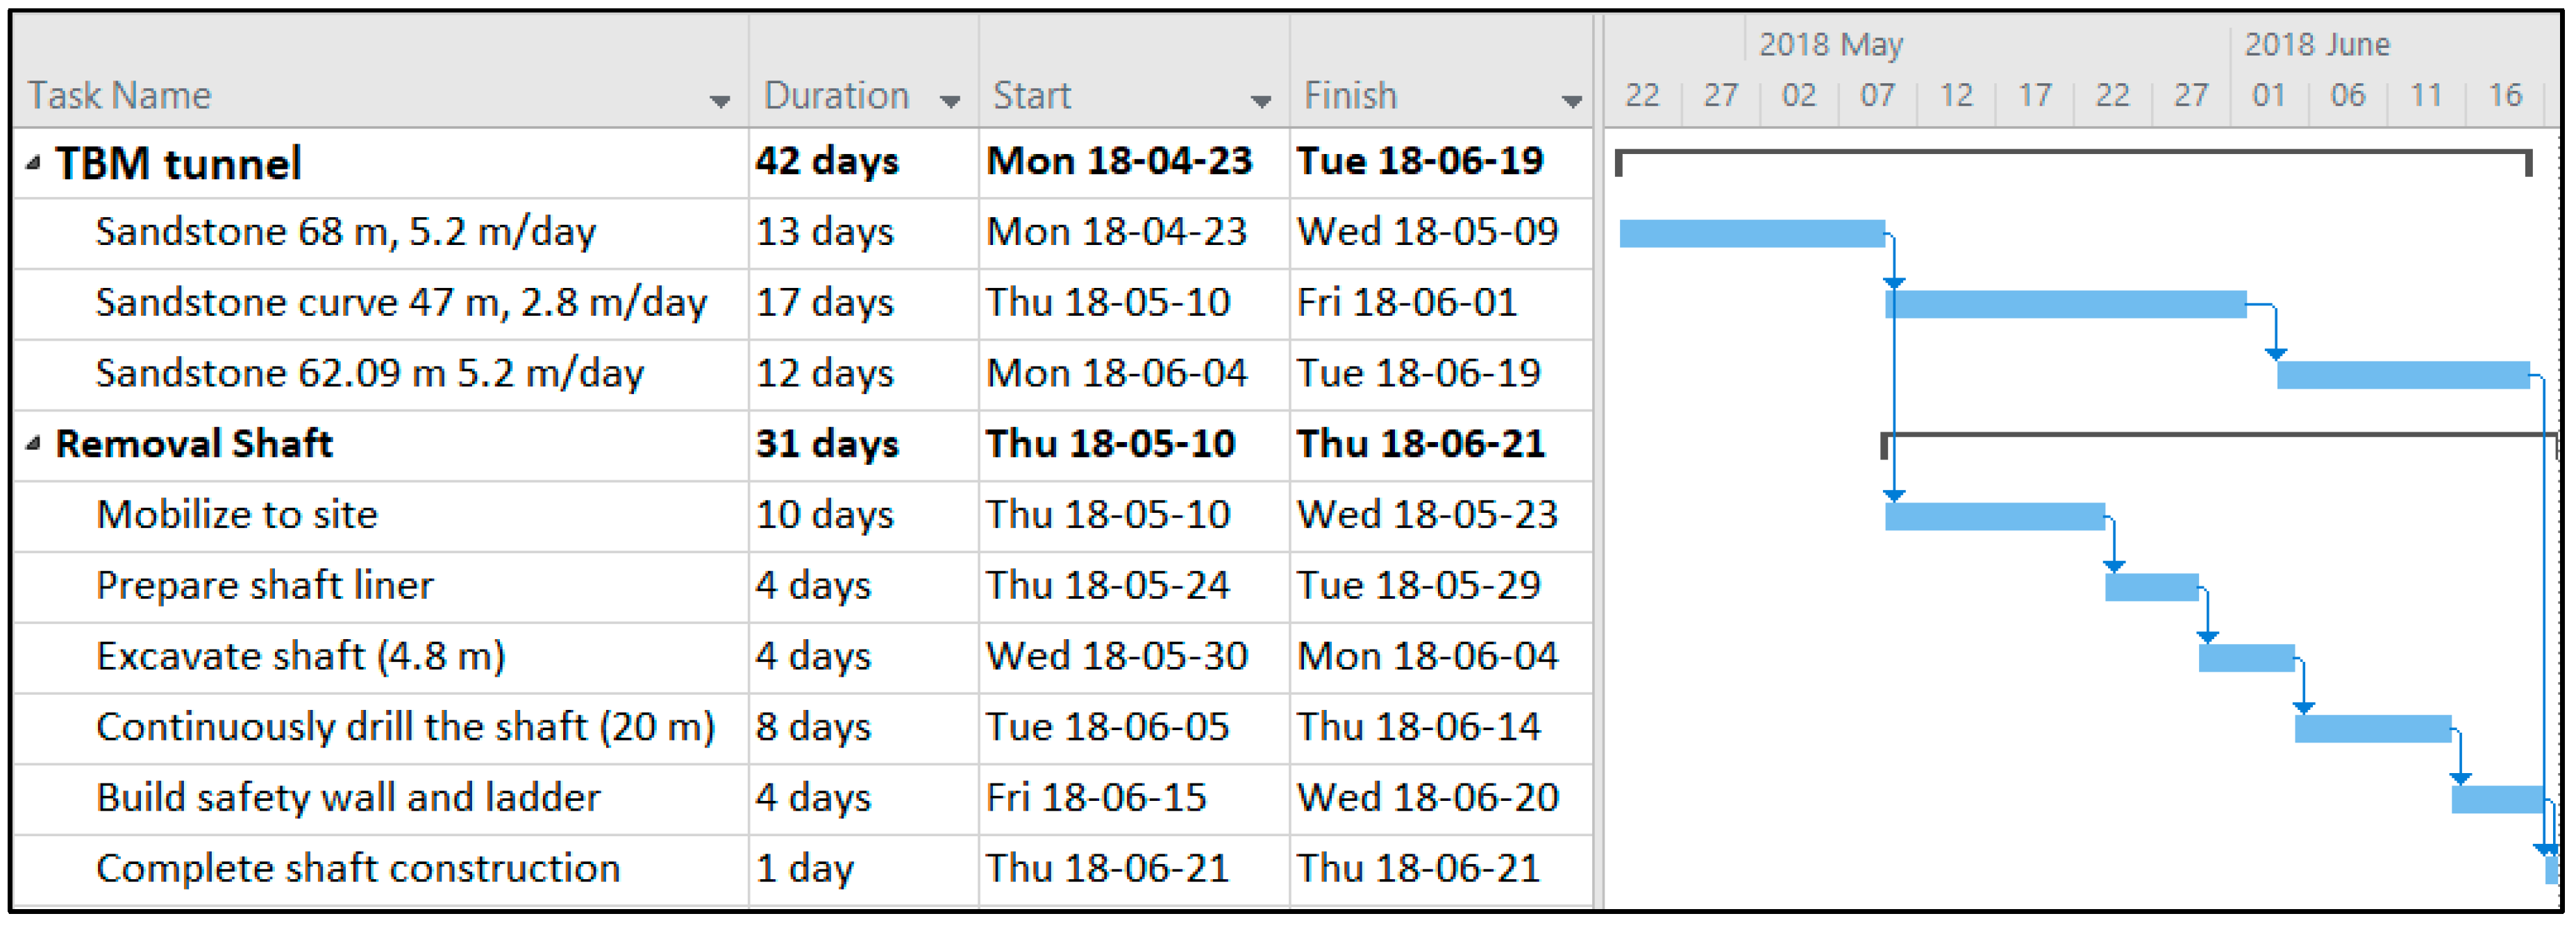The width and height of the screenshot is (2576, 932).
Task: Open the Start column filter dropdown
Action: tap(1261, 100)
